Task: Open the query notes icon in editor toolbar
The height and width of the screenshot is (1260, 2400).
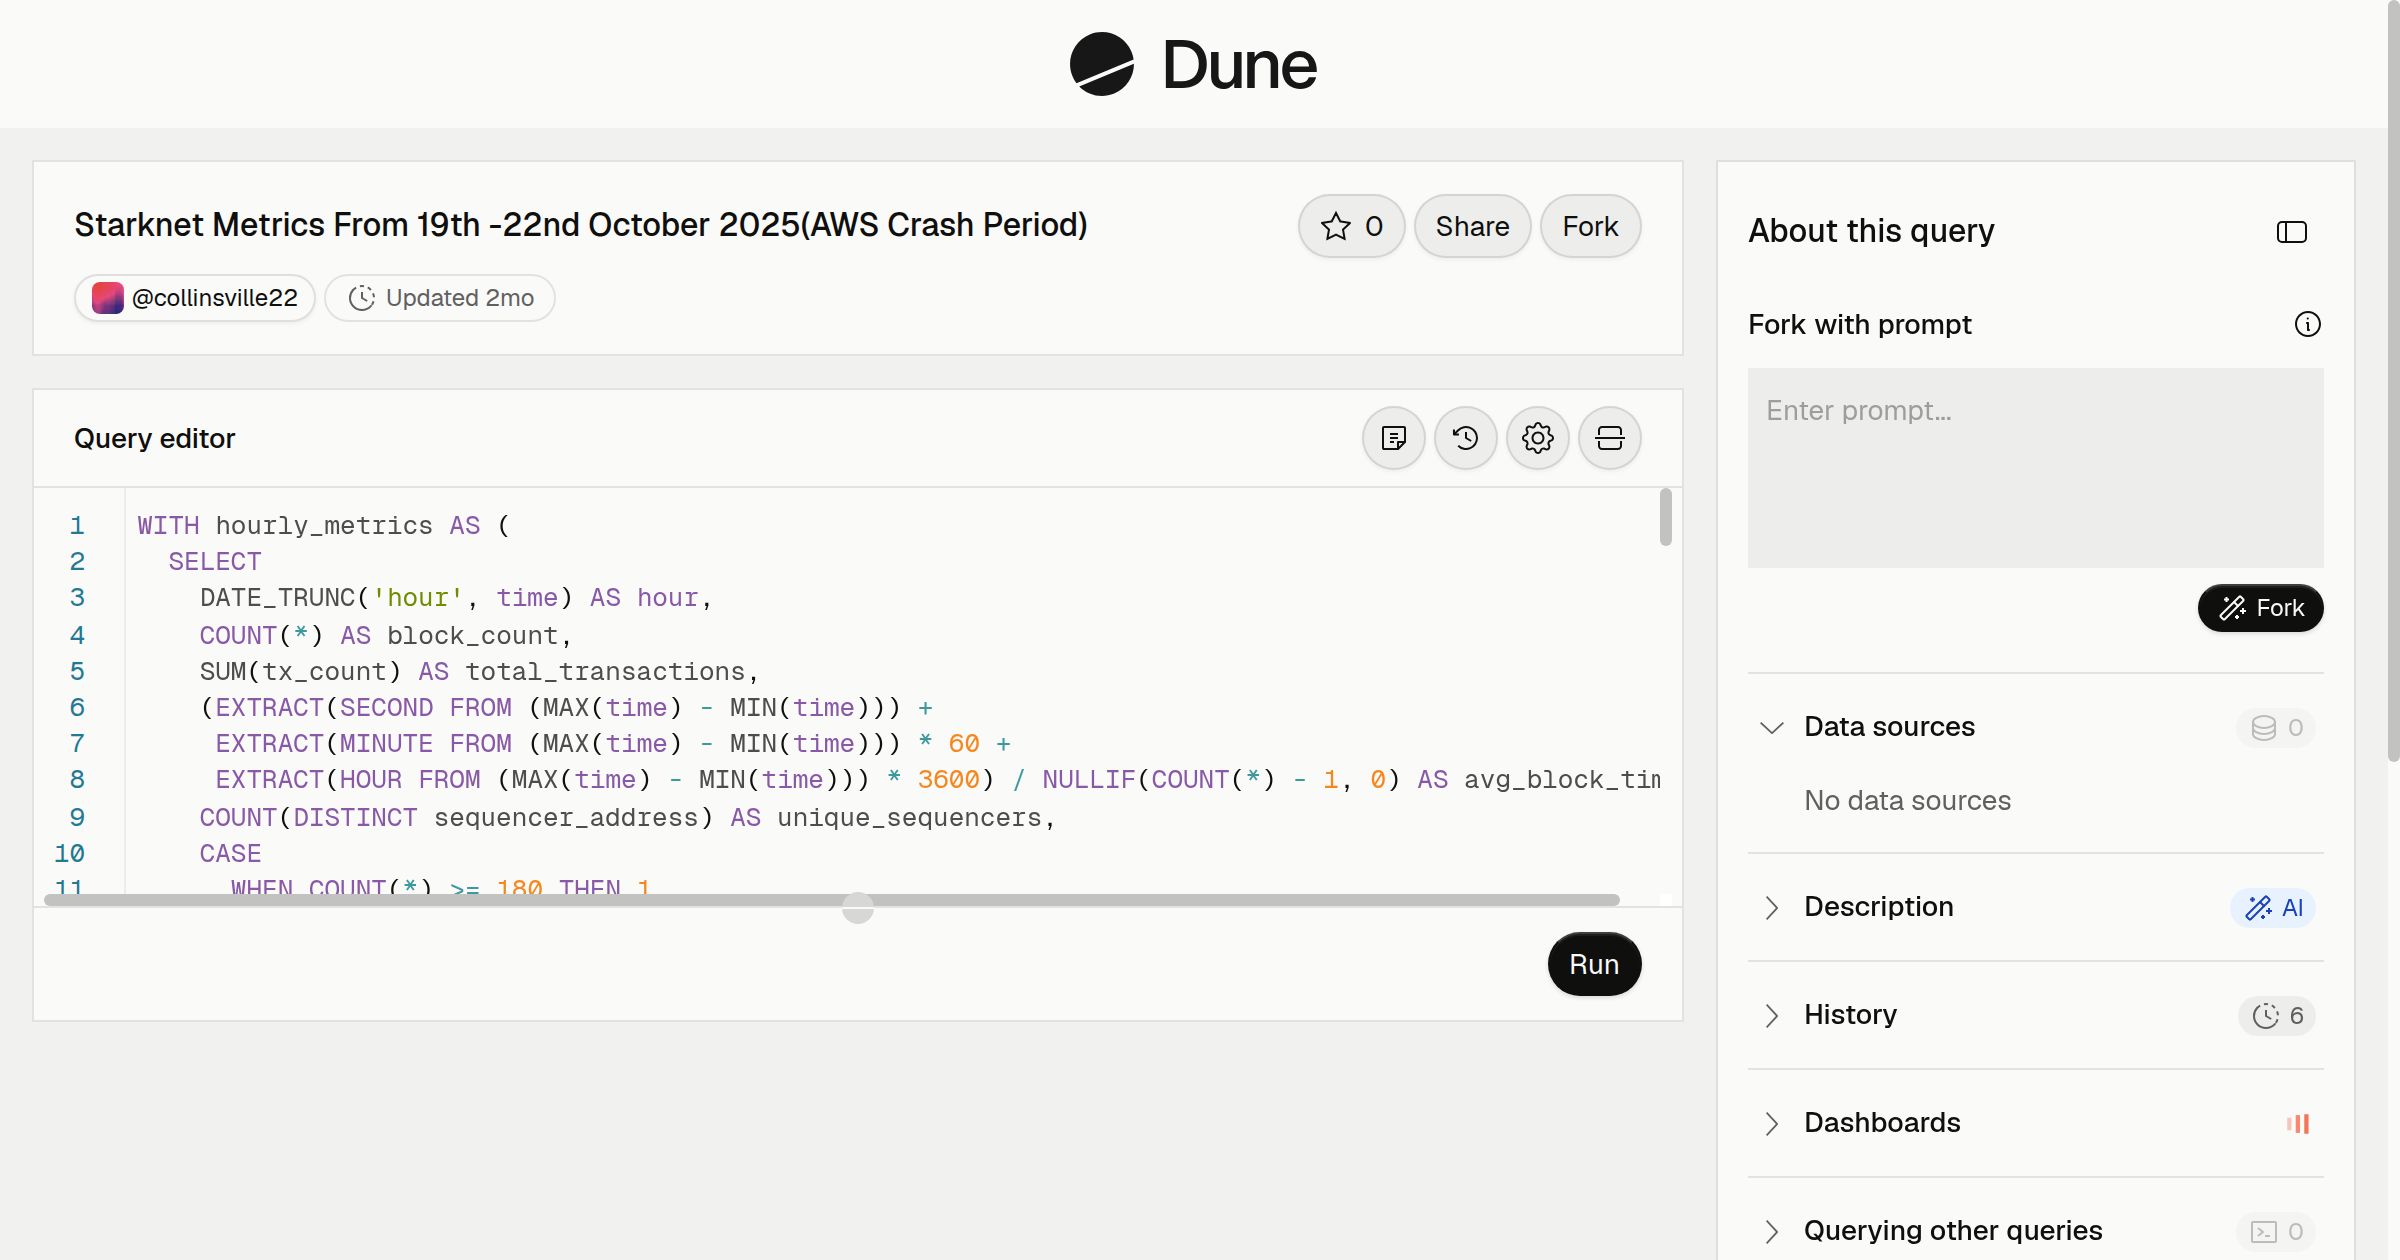Action: pos(1393,438)
